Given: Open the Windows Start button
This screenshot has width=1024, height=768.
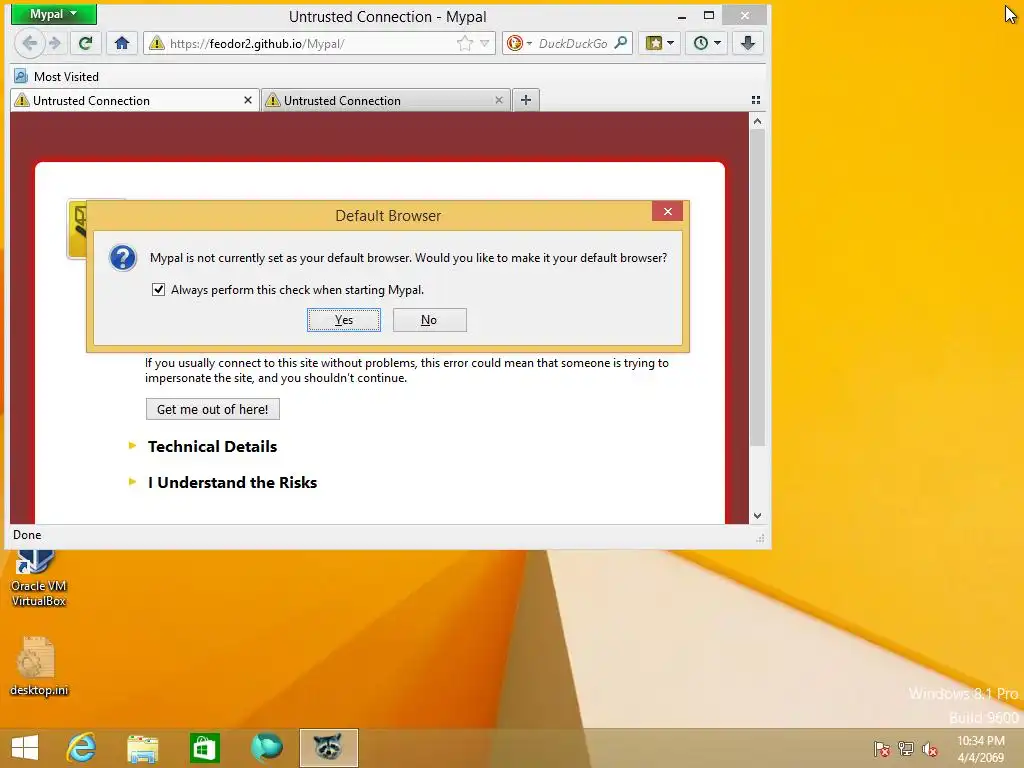Looking at the screenshot, I should [25, 748].
